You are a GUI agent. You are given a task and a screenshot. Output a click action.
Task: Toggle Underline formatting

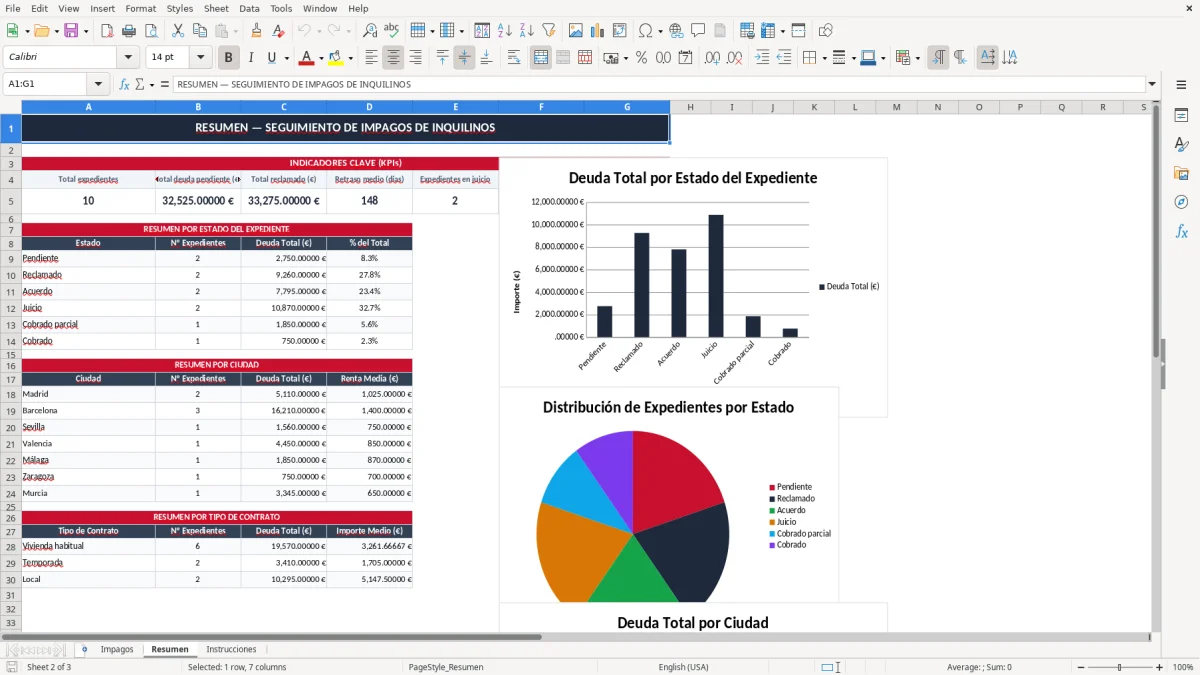pos(272,58)
